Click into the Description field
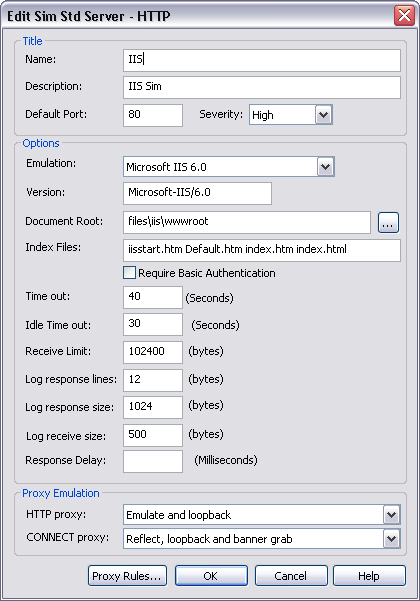The height and width of the screenshot is (601, 420). (262, 87)
